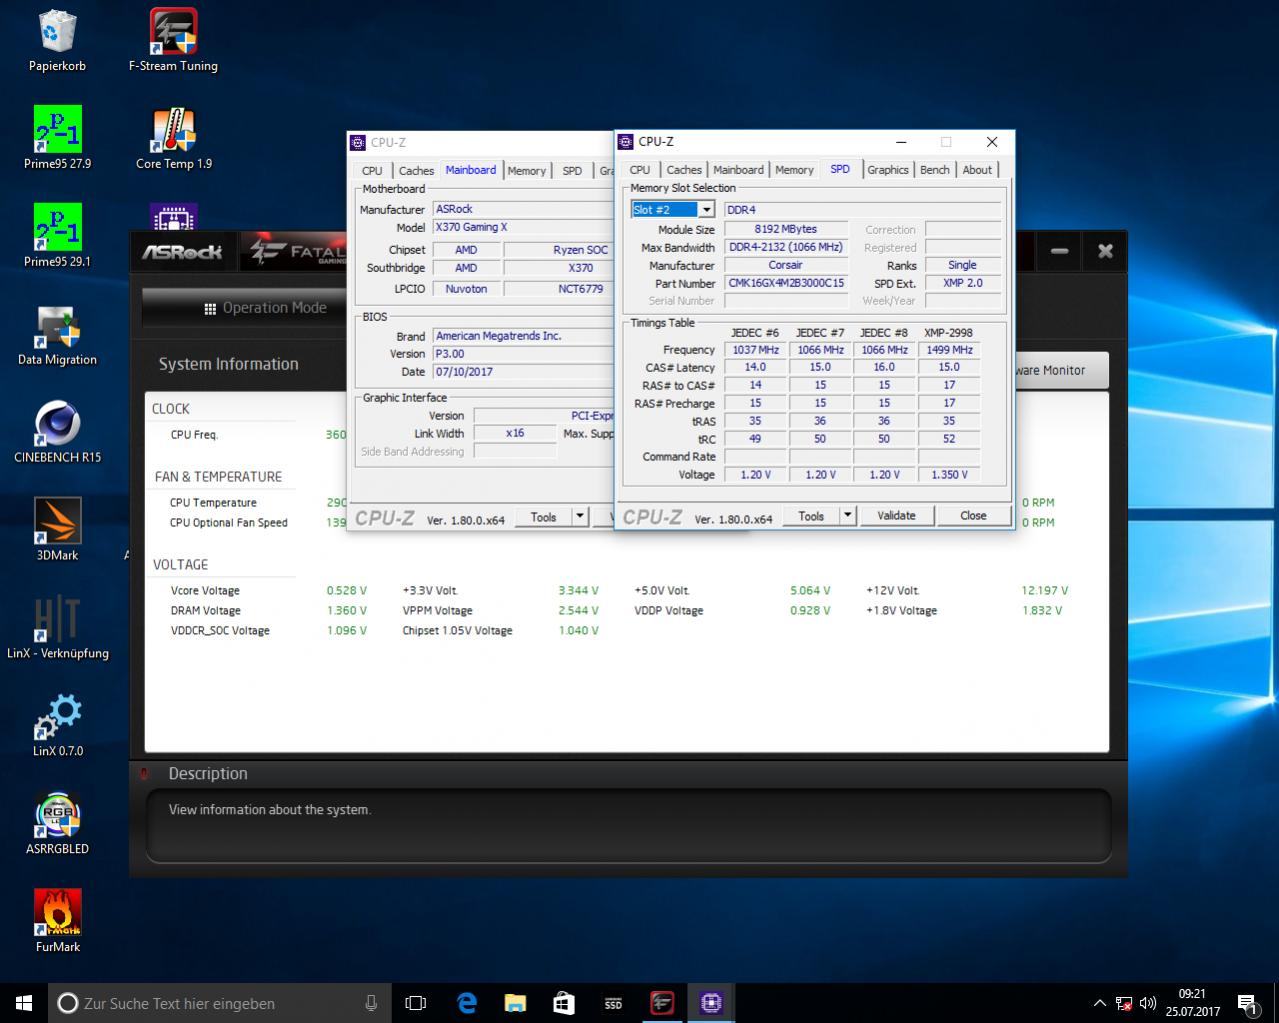Select Memory tab in back CPU-Z window
Image resolution: width=1279 pixels, height=1023 pixels.
pos(526,171)
